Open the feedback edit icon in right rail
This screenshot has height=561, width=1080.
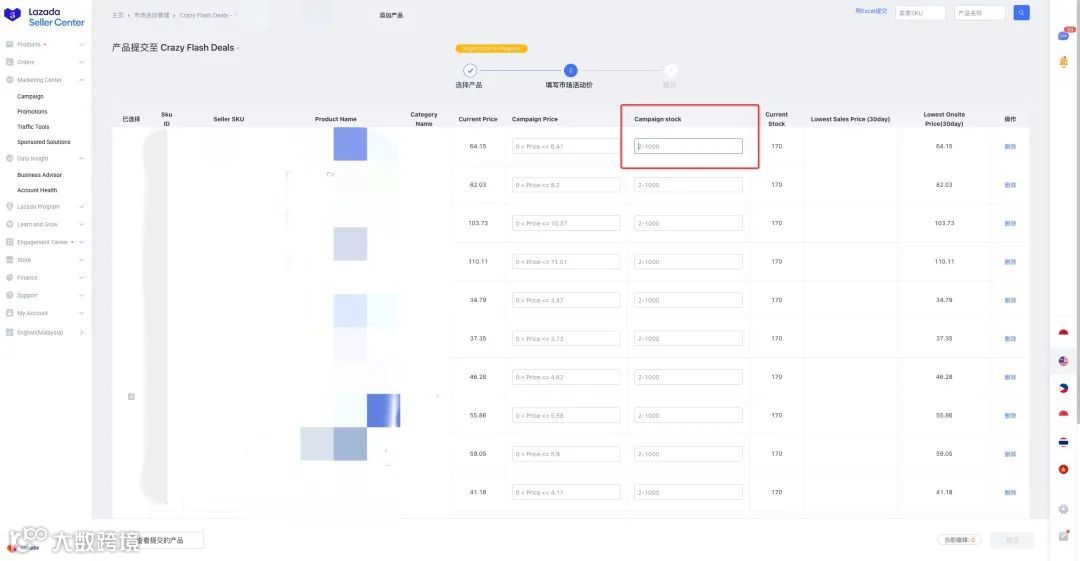1063,536
